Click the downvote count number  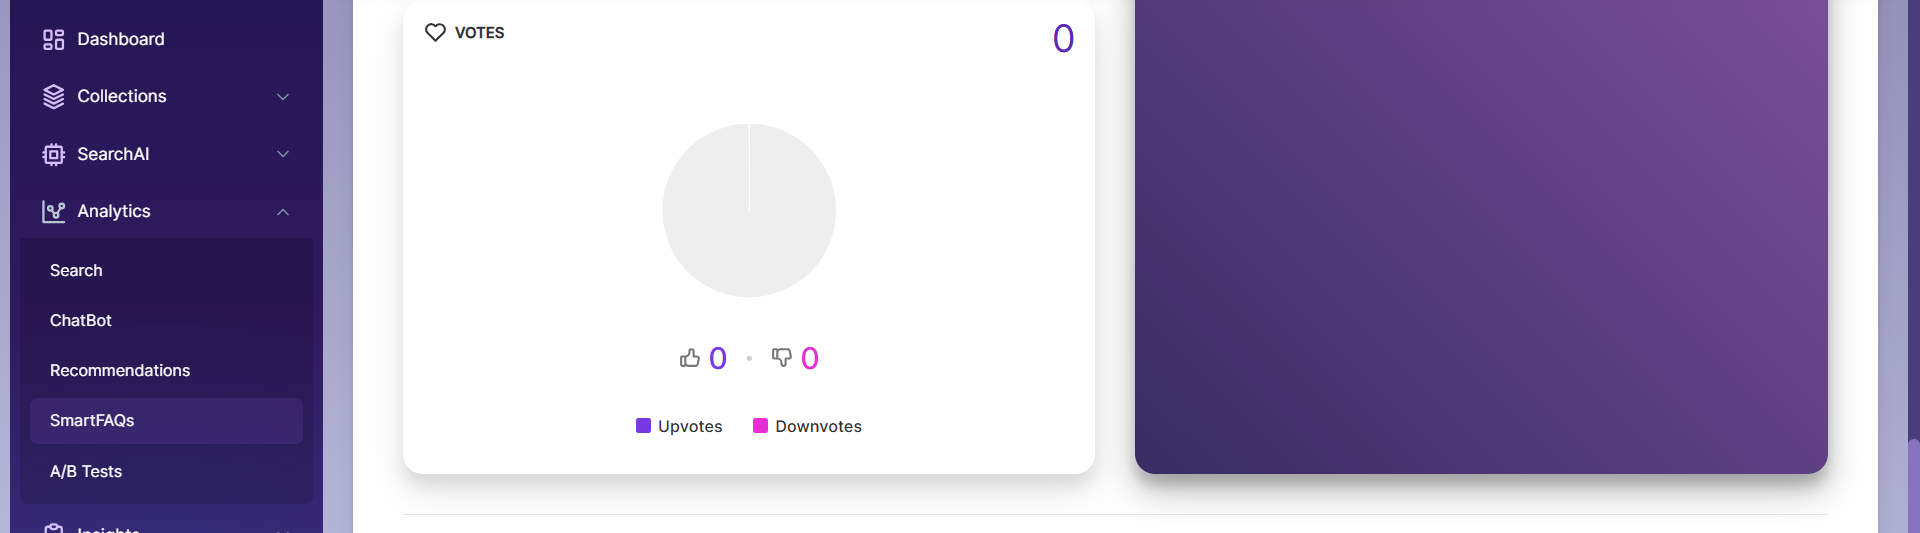pyautogui.click(x=810, y=358)
